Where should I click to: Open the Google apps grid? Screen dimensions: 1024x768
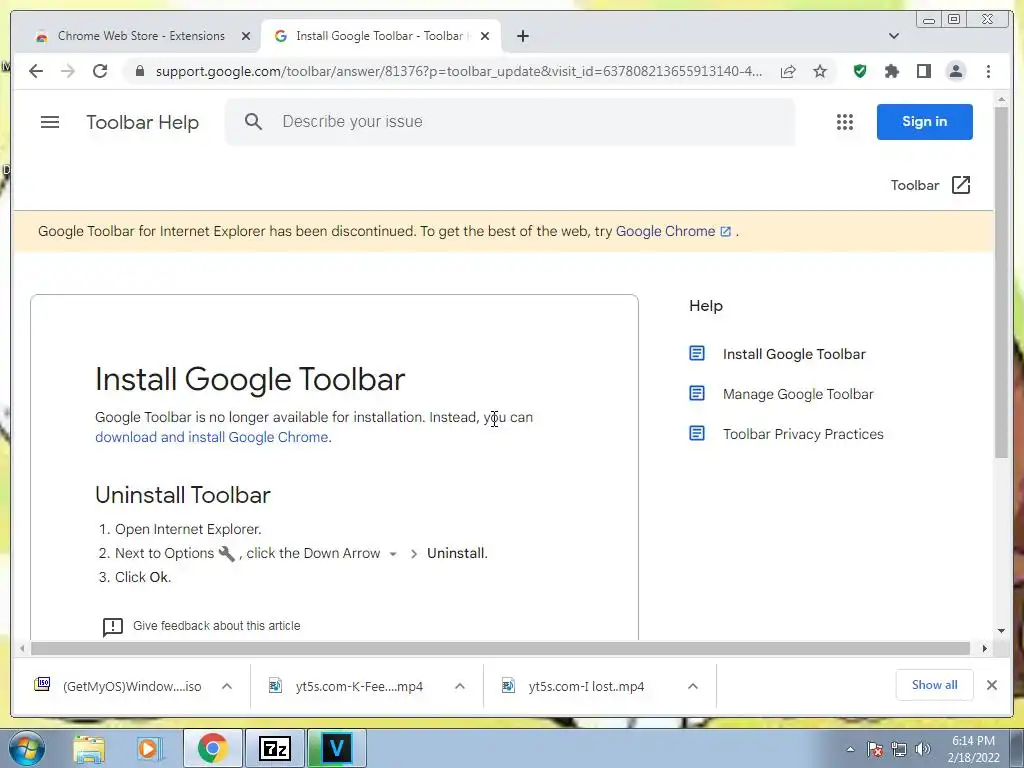click(845, 122)
